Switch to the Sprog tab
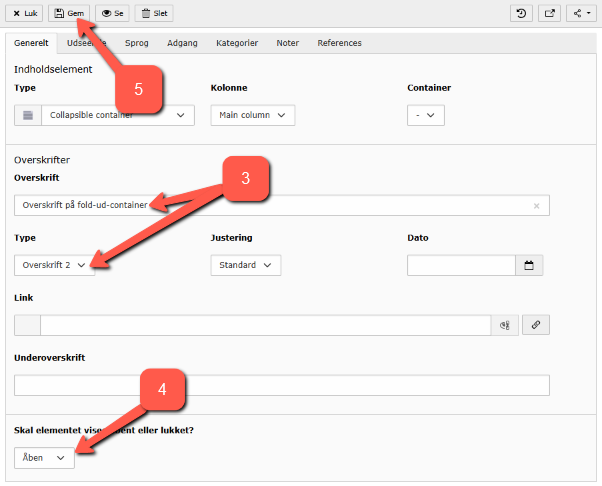 click(137, 43)
